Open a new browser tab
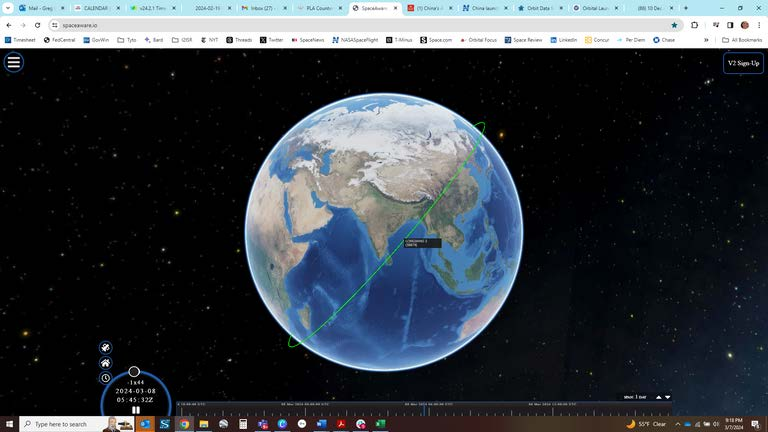Screen dimensions: 768x432 pyautogui.click(x=686, y=8)
